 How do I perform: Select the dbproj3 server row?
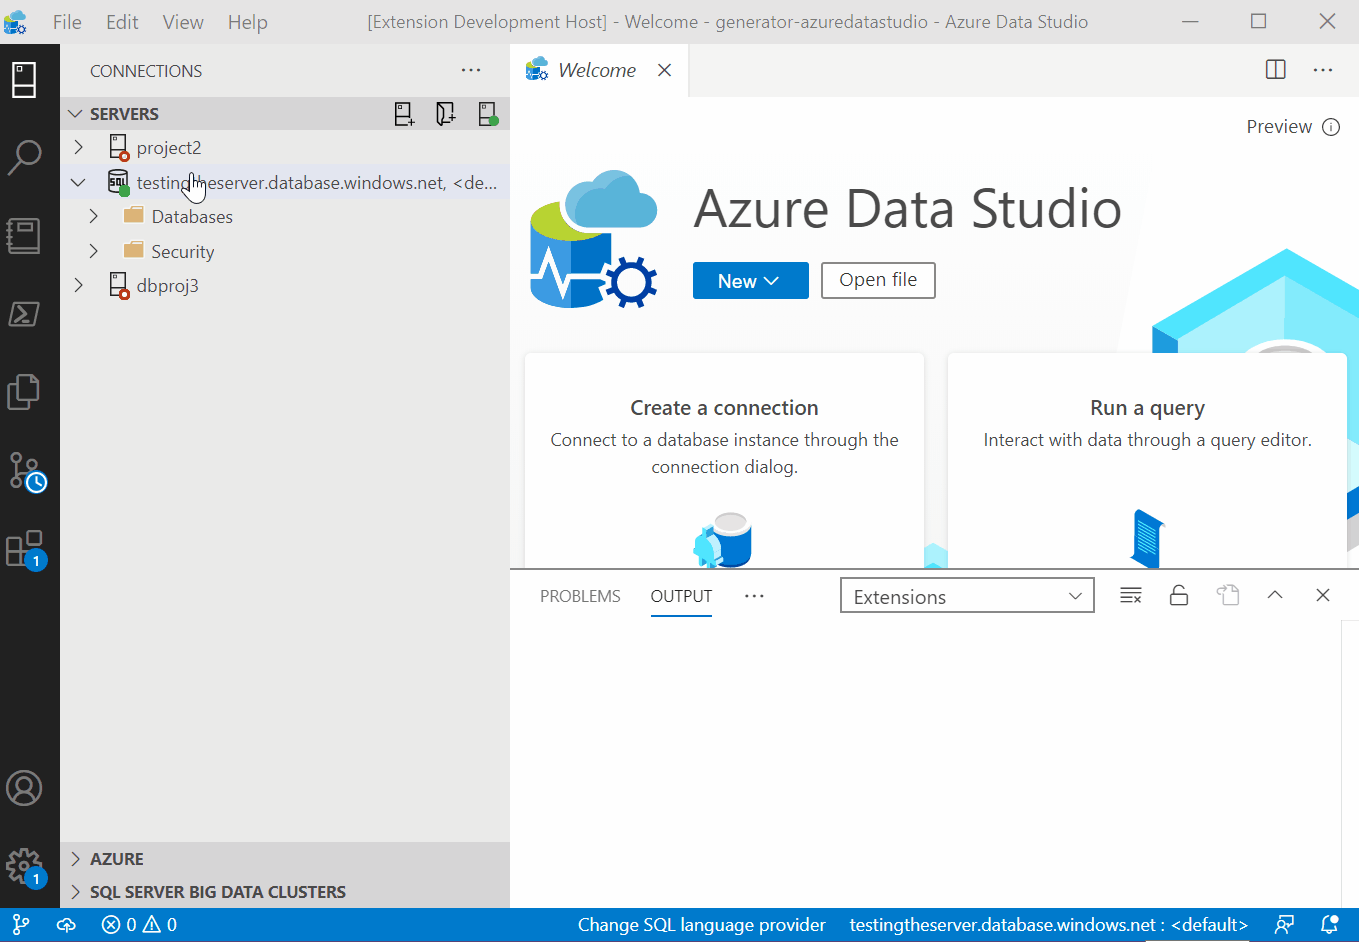coord(285,286)
